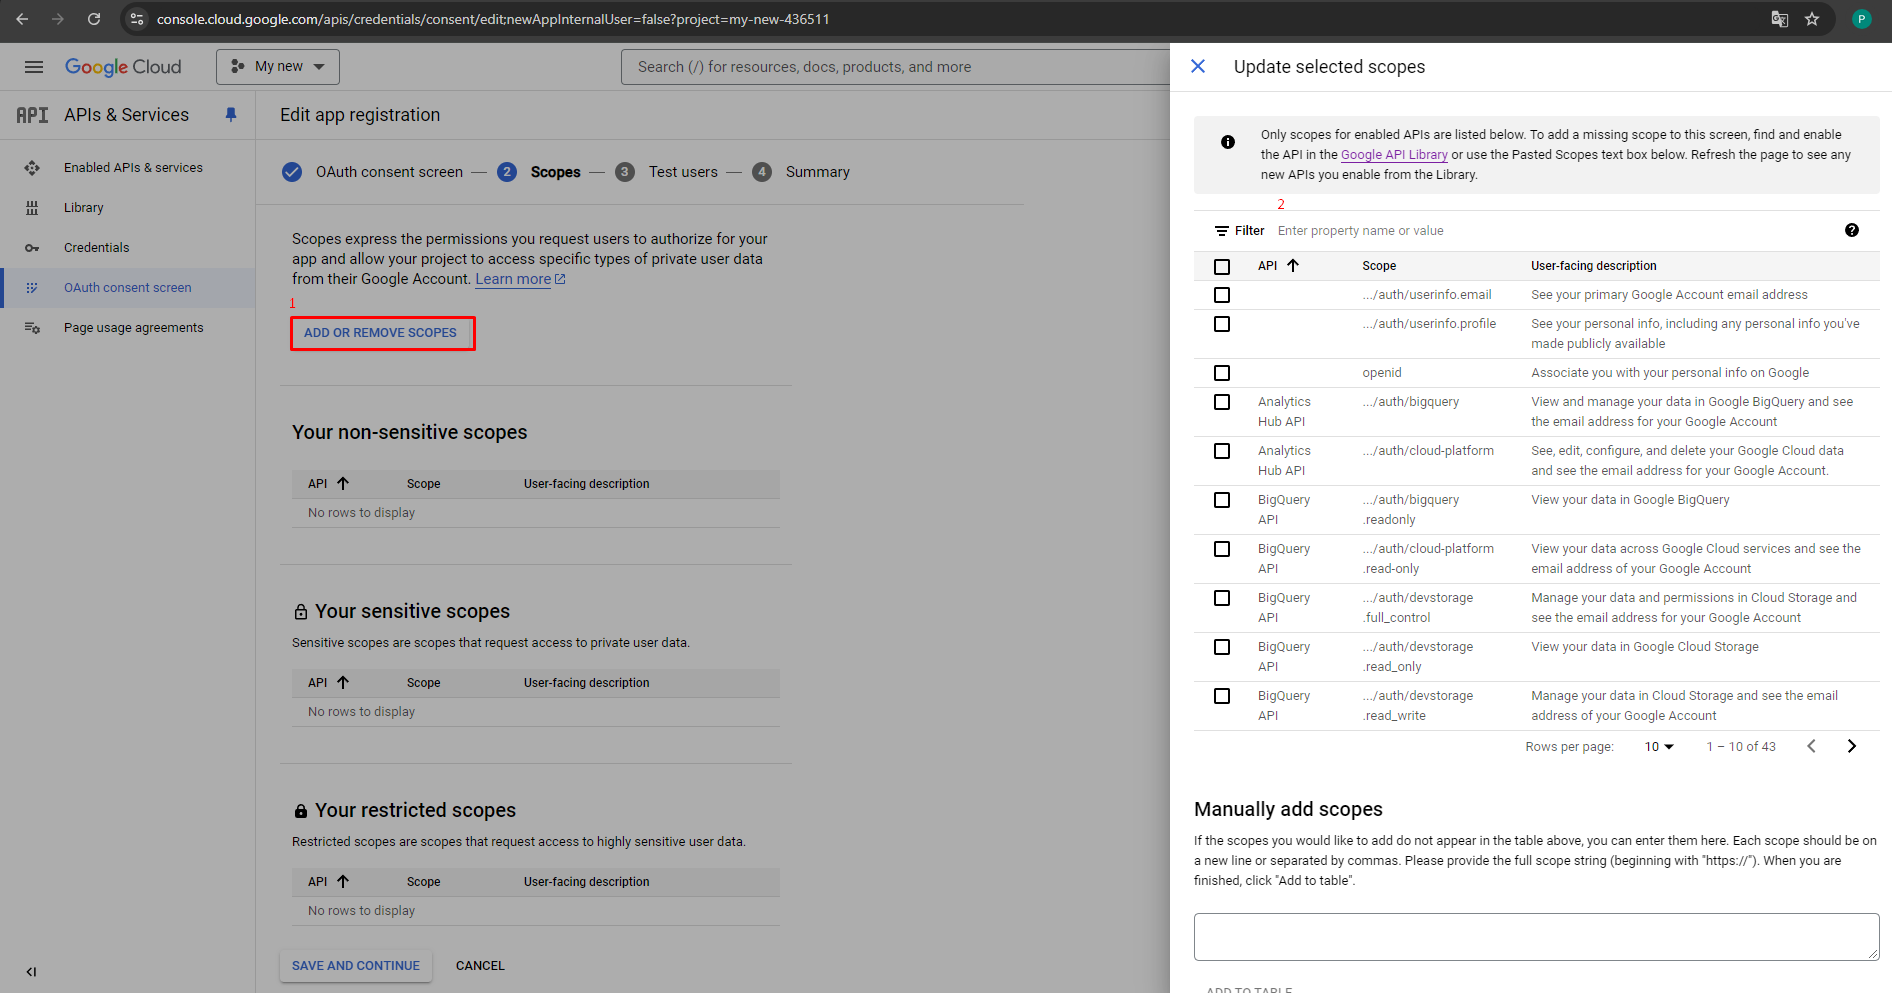Click the Google Cloud logo
This screenshot has width=1892, height=993.
(x=123, y=67)
